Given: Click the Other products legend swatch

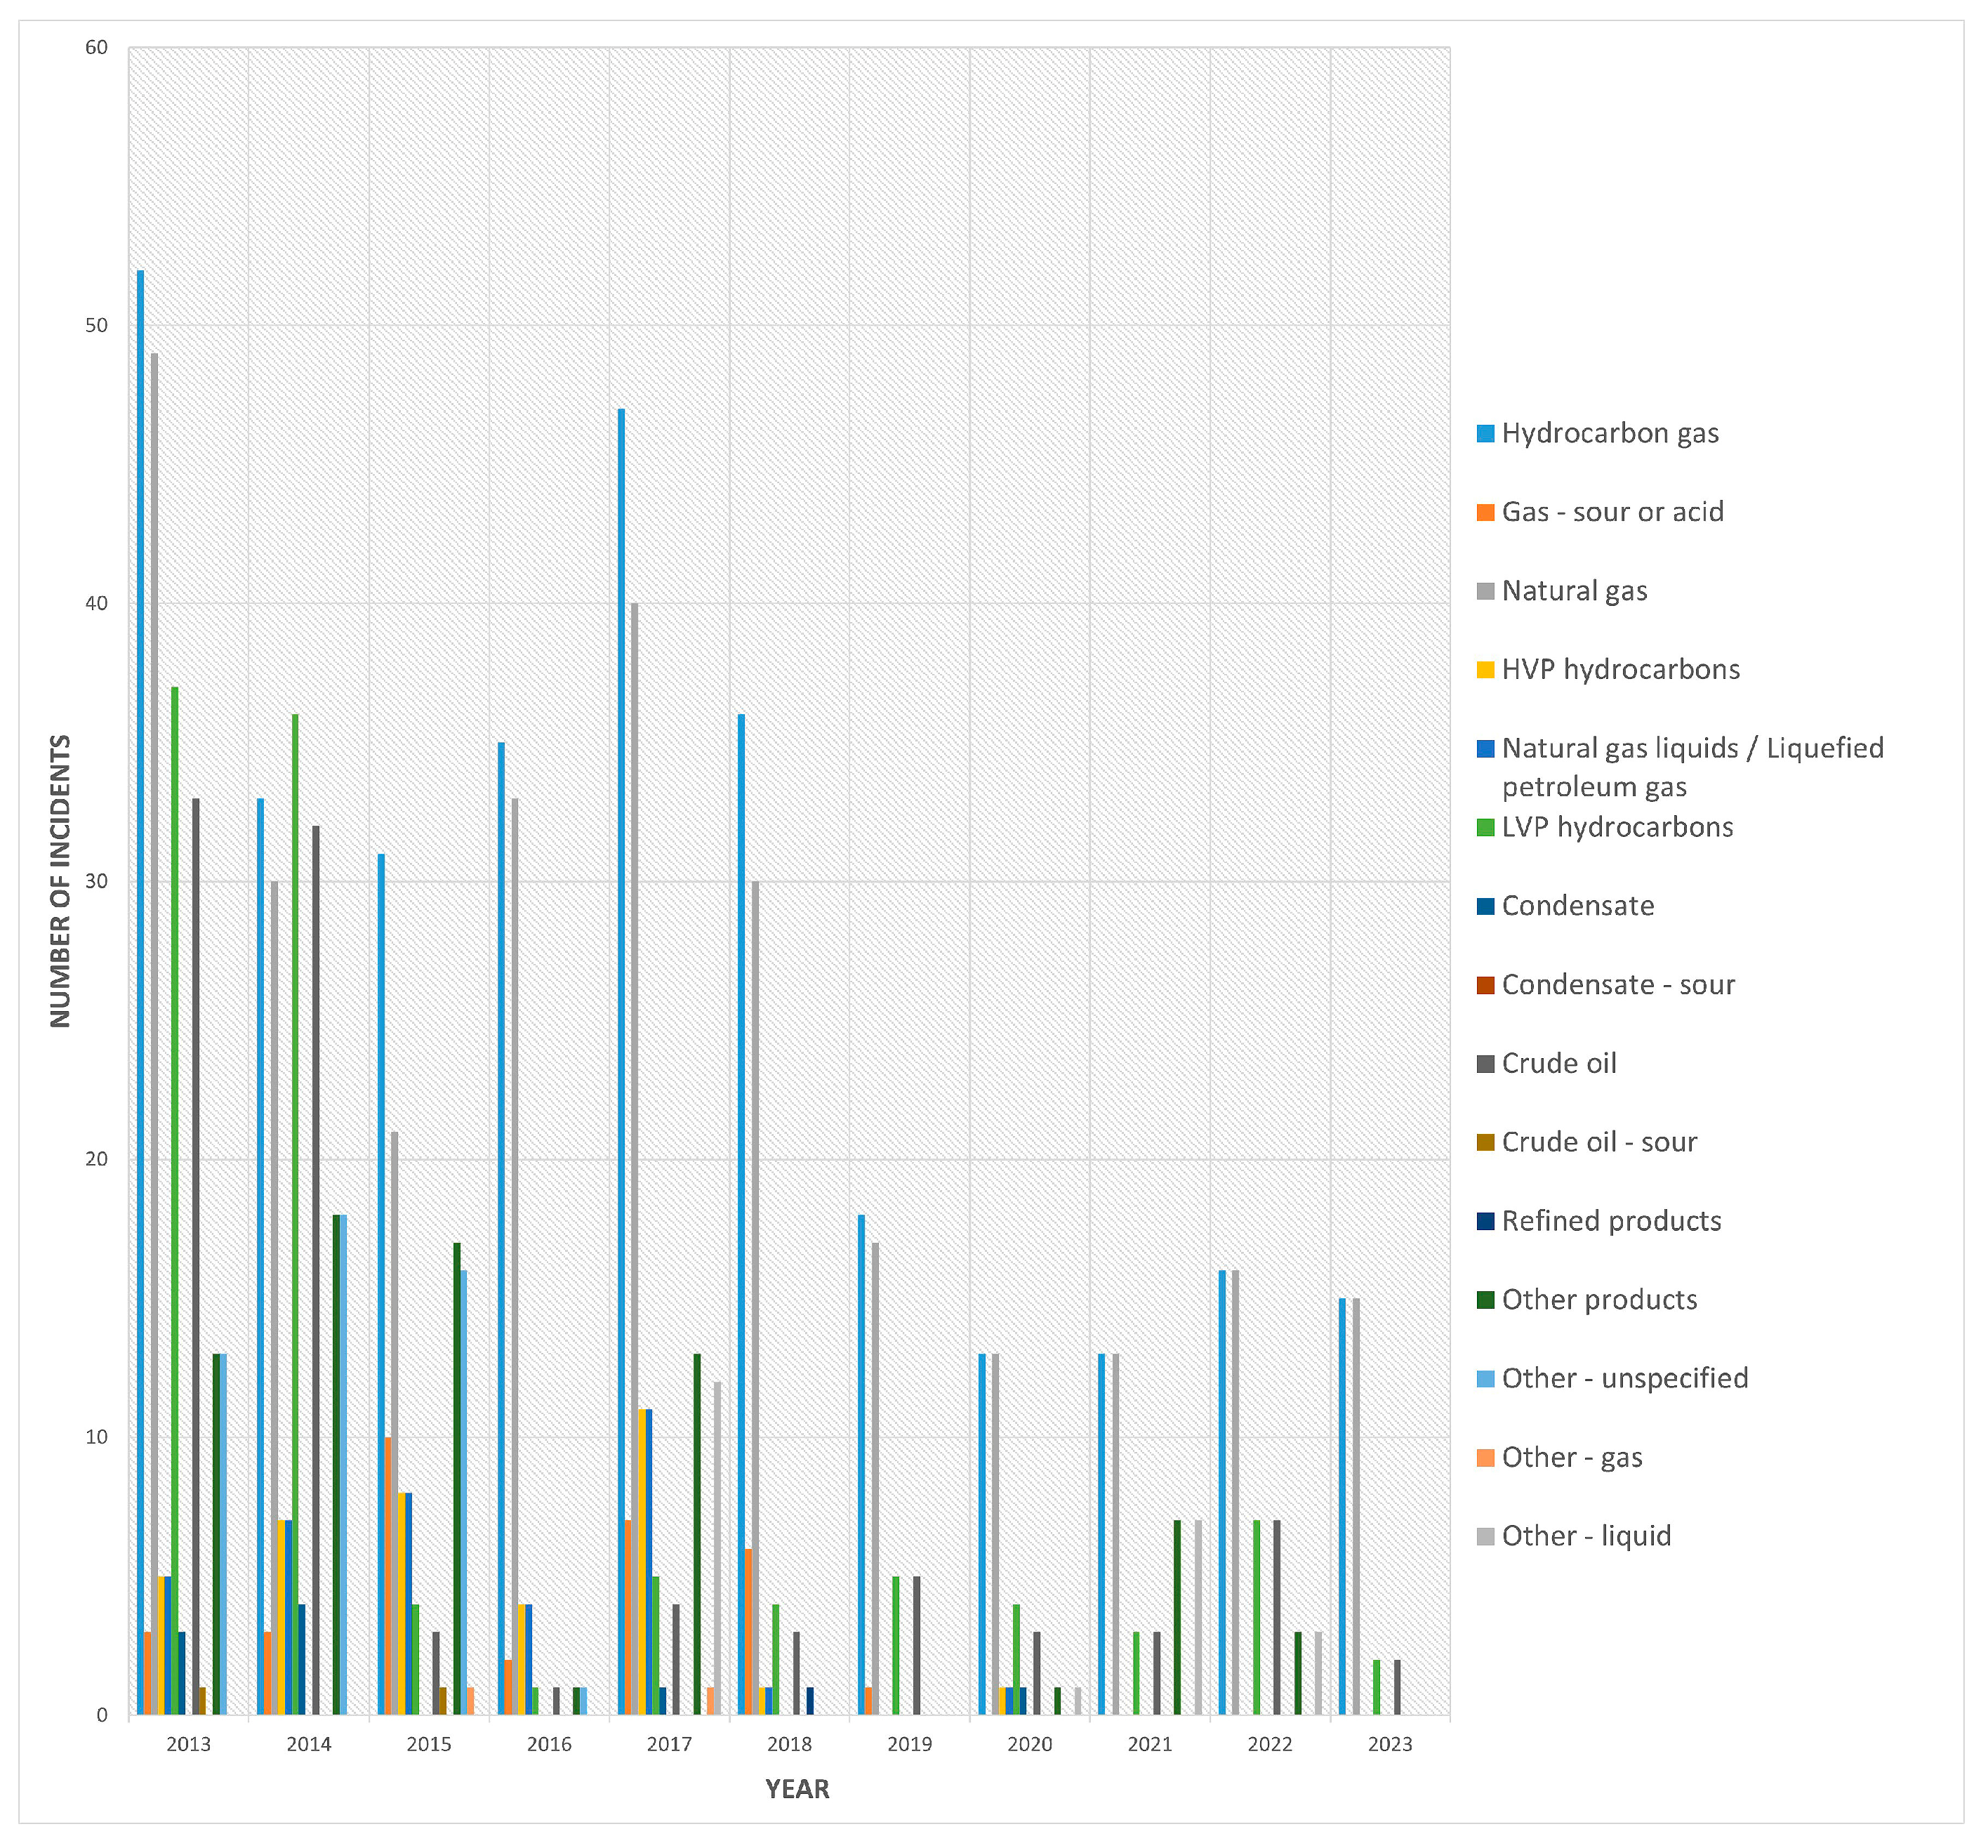Looking at the screenshot, I should 1485,1300.
